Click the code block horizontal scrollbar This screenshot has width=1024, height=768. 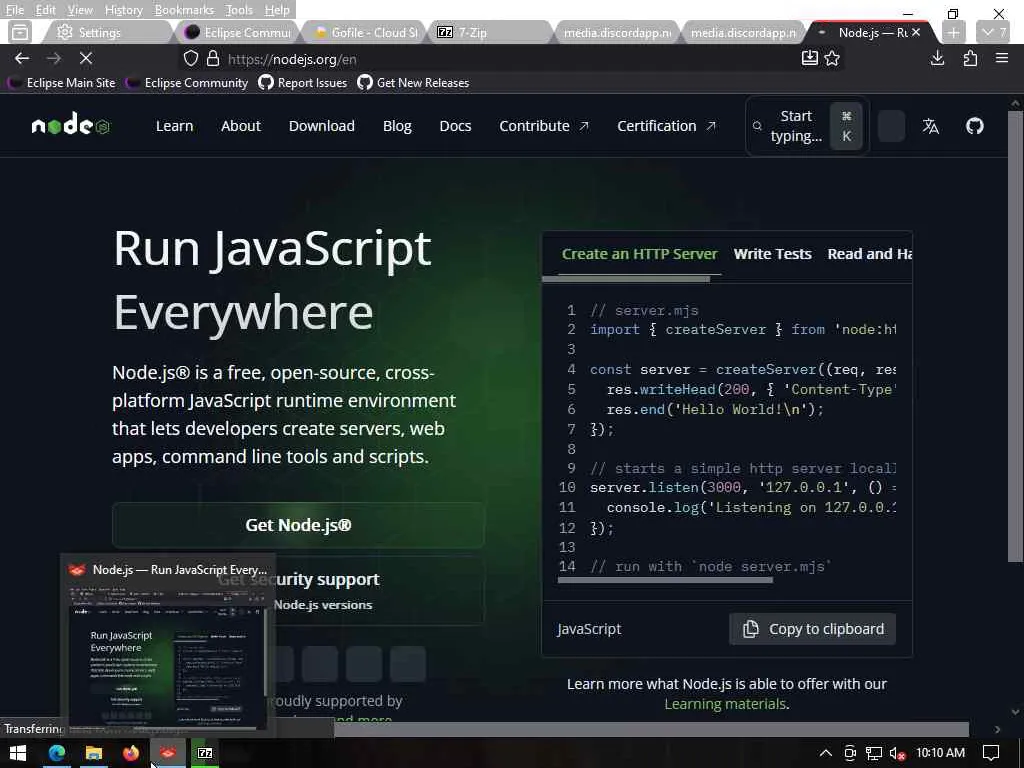(x=665, y=580)
